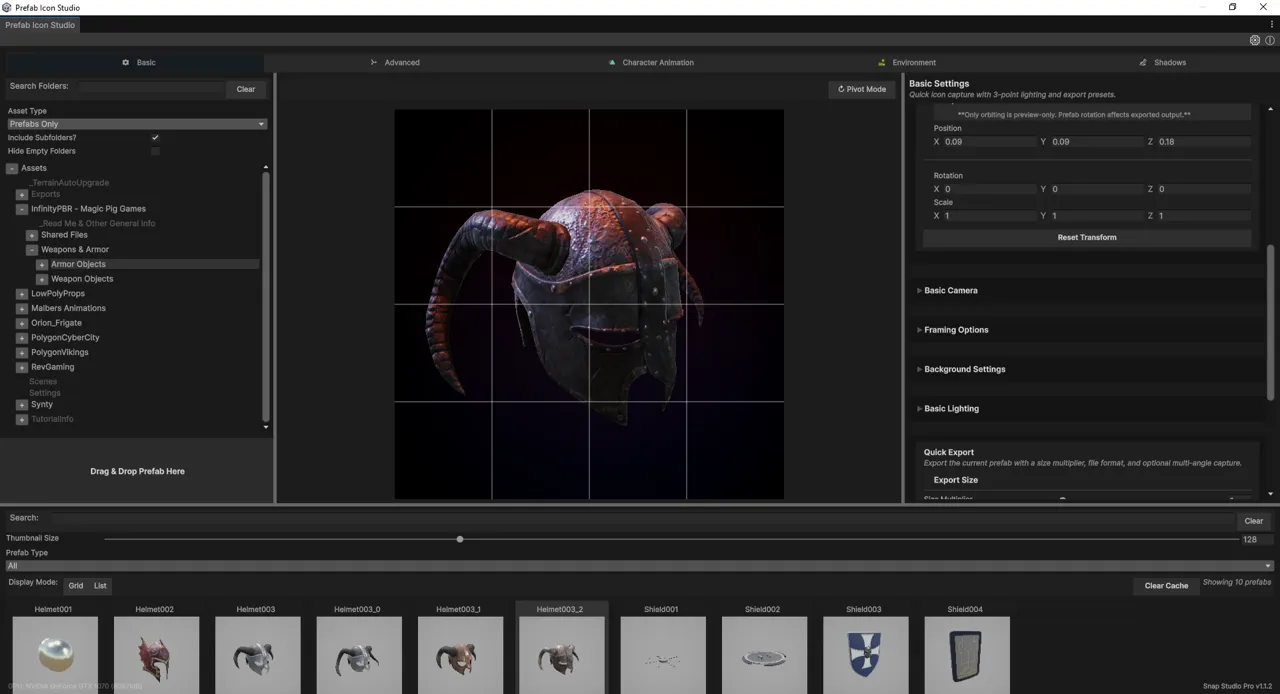
Task: Expand the Armor Objects folder
Action: pos(42,265)
